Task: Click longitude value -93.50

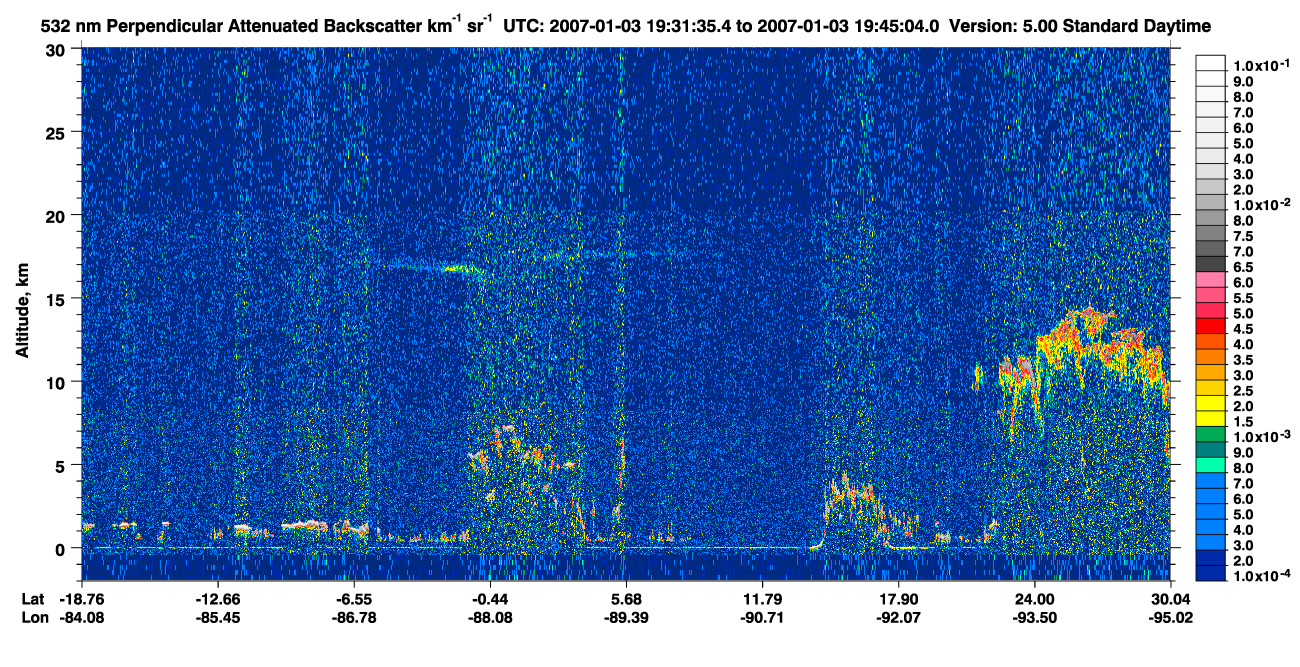Action: [1034, 617]
